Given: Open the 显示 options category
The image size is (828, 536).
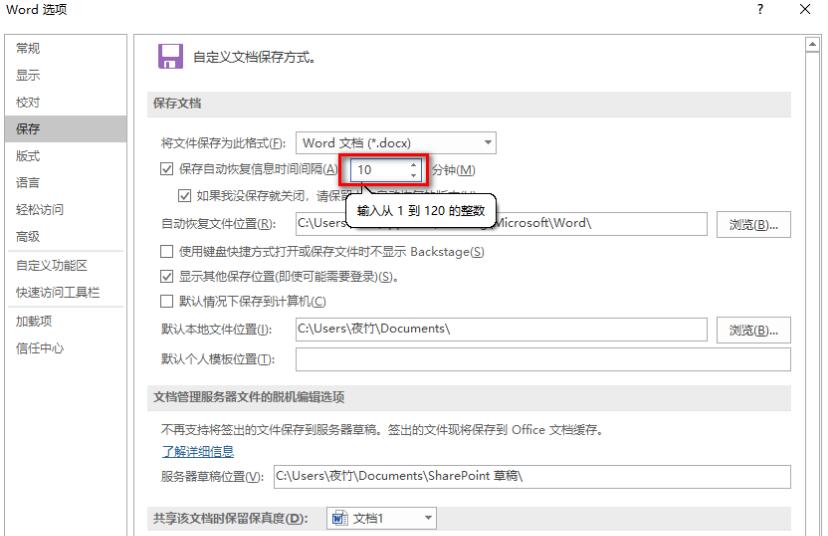Looking at the screenshot, I should (x=65, y=76).
